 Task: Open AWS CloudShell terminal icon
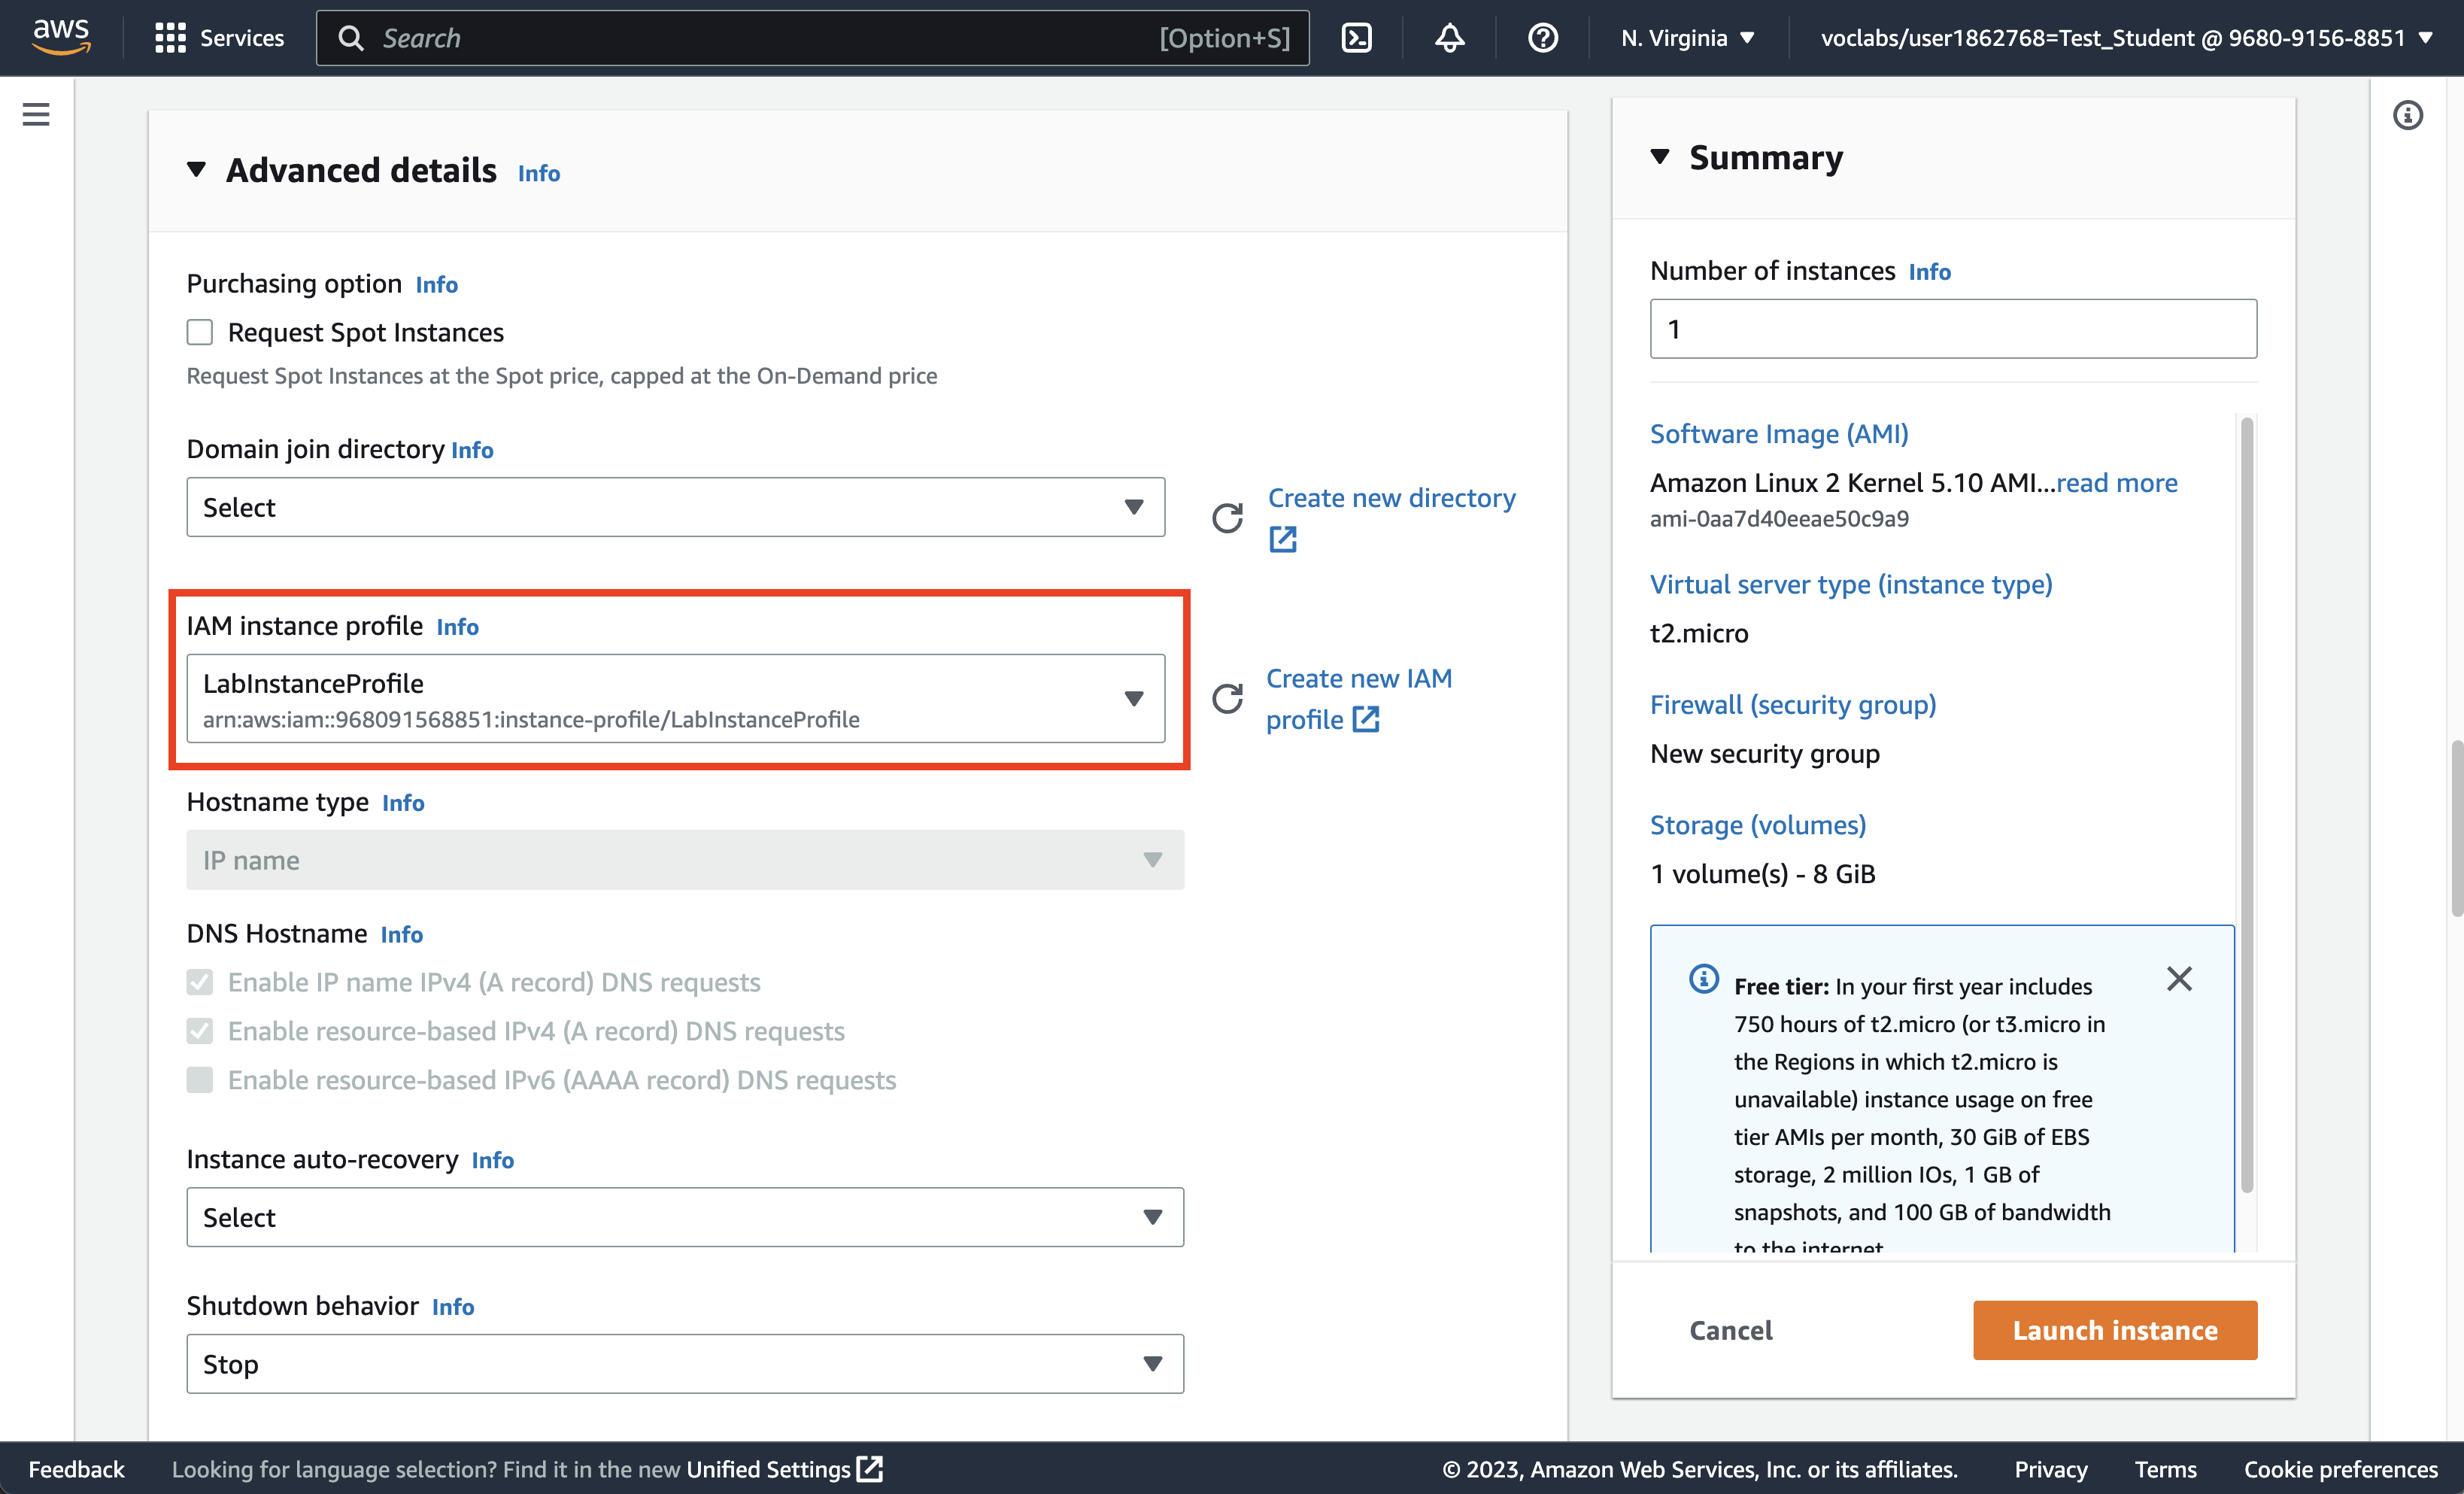click(1356, 38)
